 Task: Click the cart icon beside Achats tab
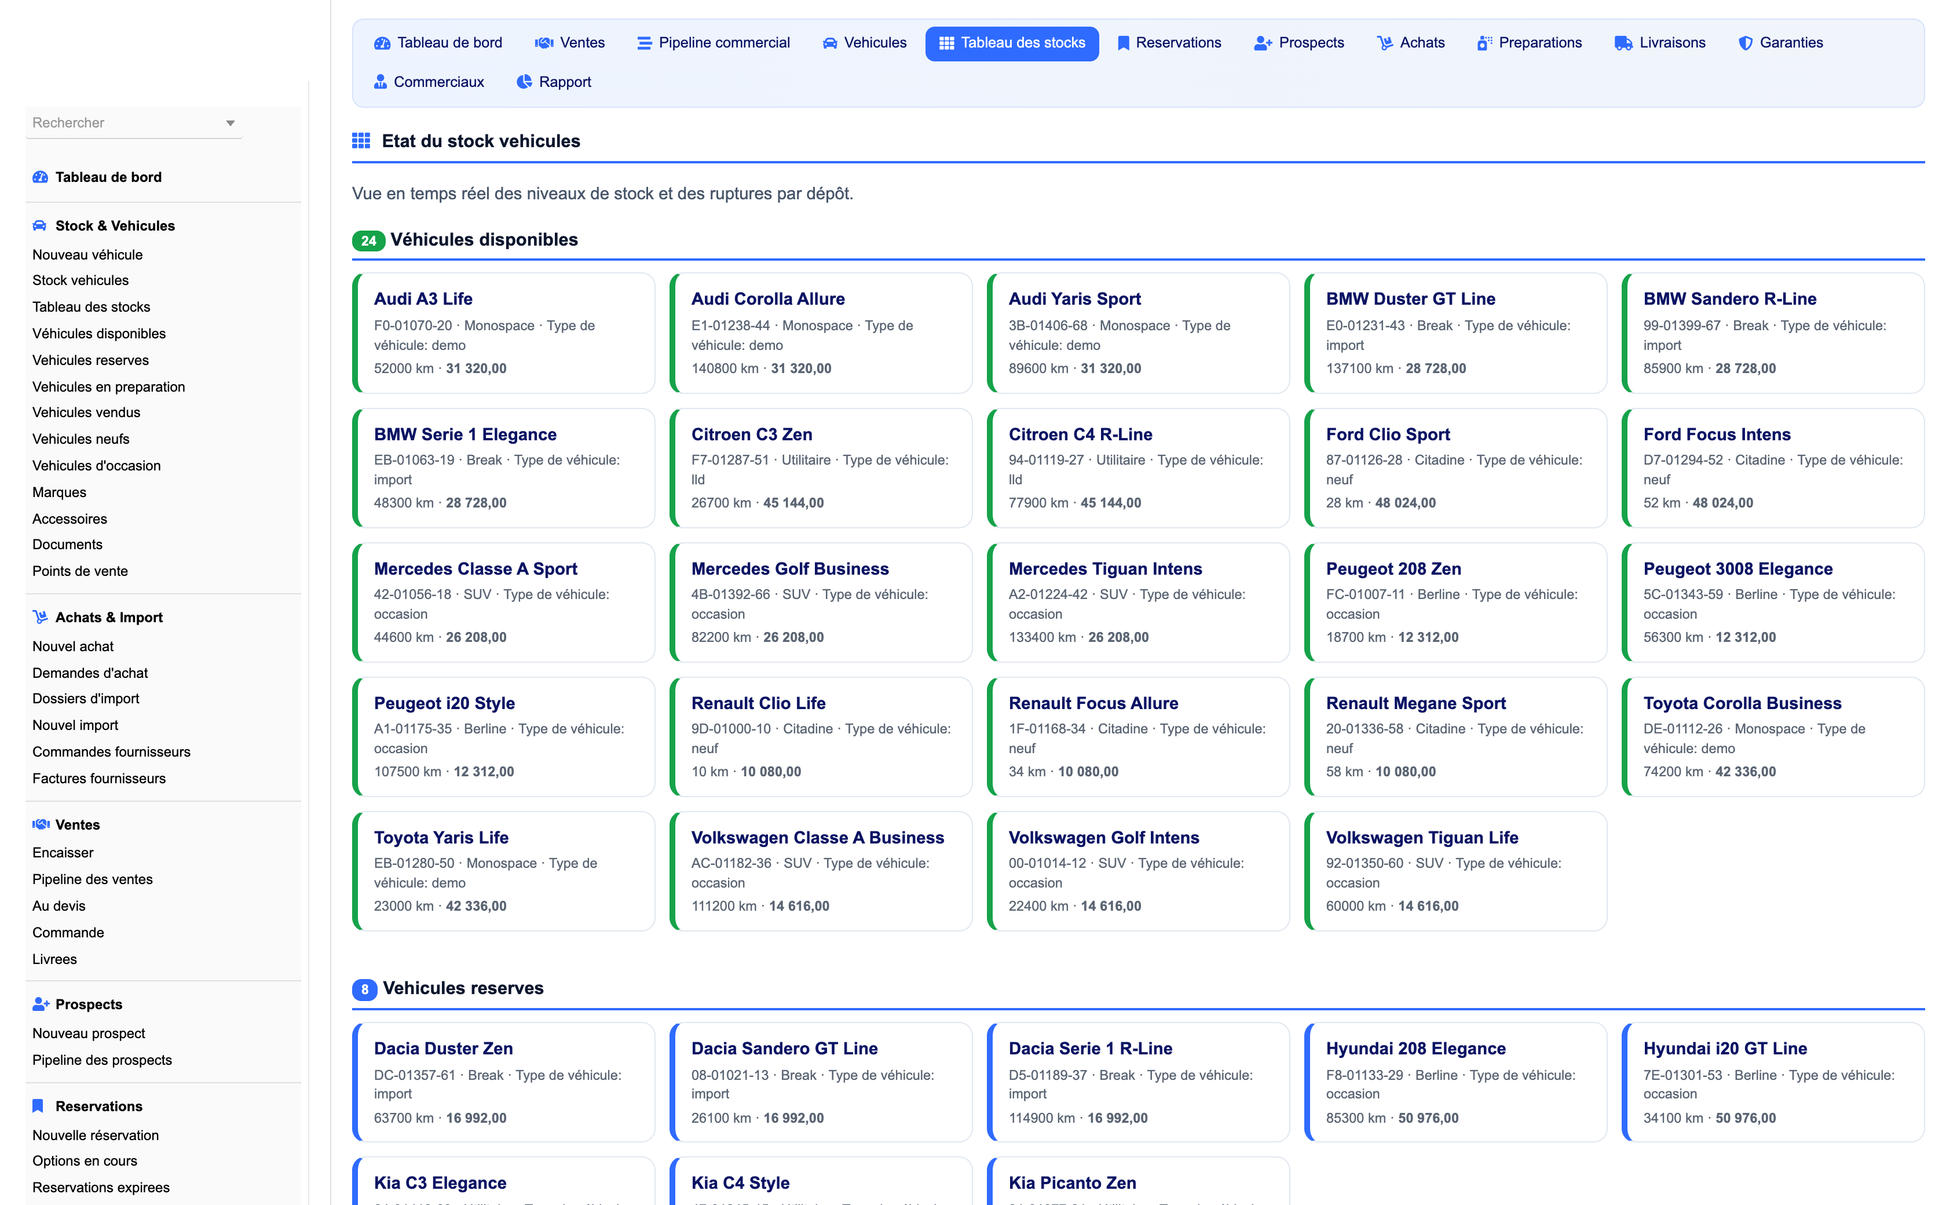[1385, 43]
